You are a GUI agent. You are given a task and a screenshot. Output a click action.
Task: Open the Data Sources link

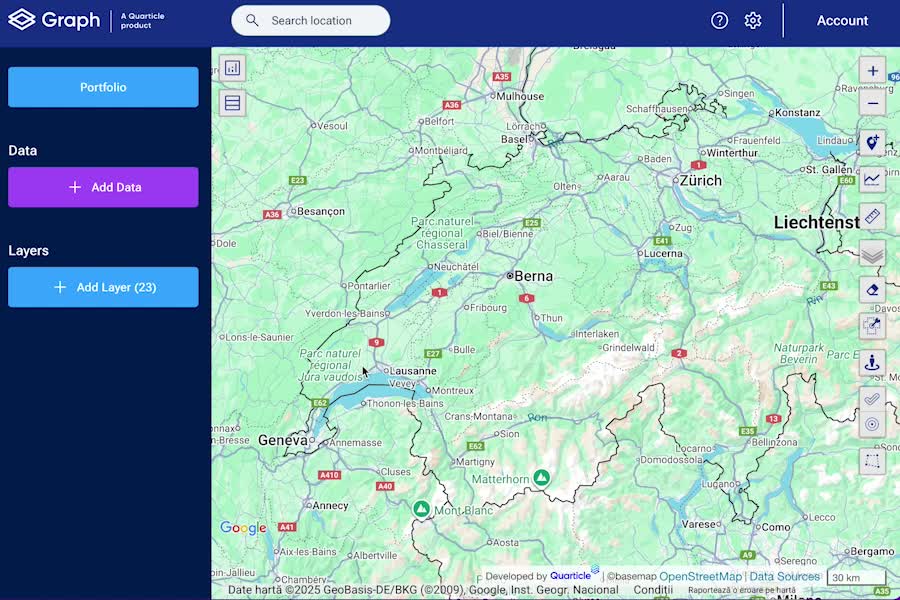(784, 576)
